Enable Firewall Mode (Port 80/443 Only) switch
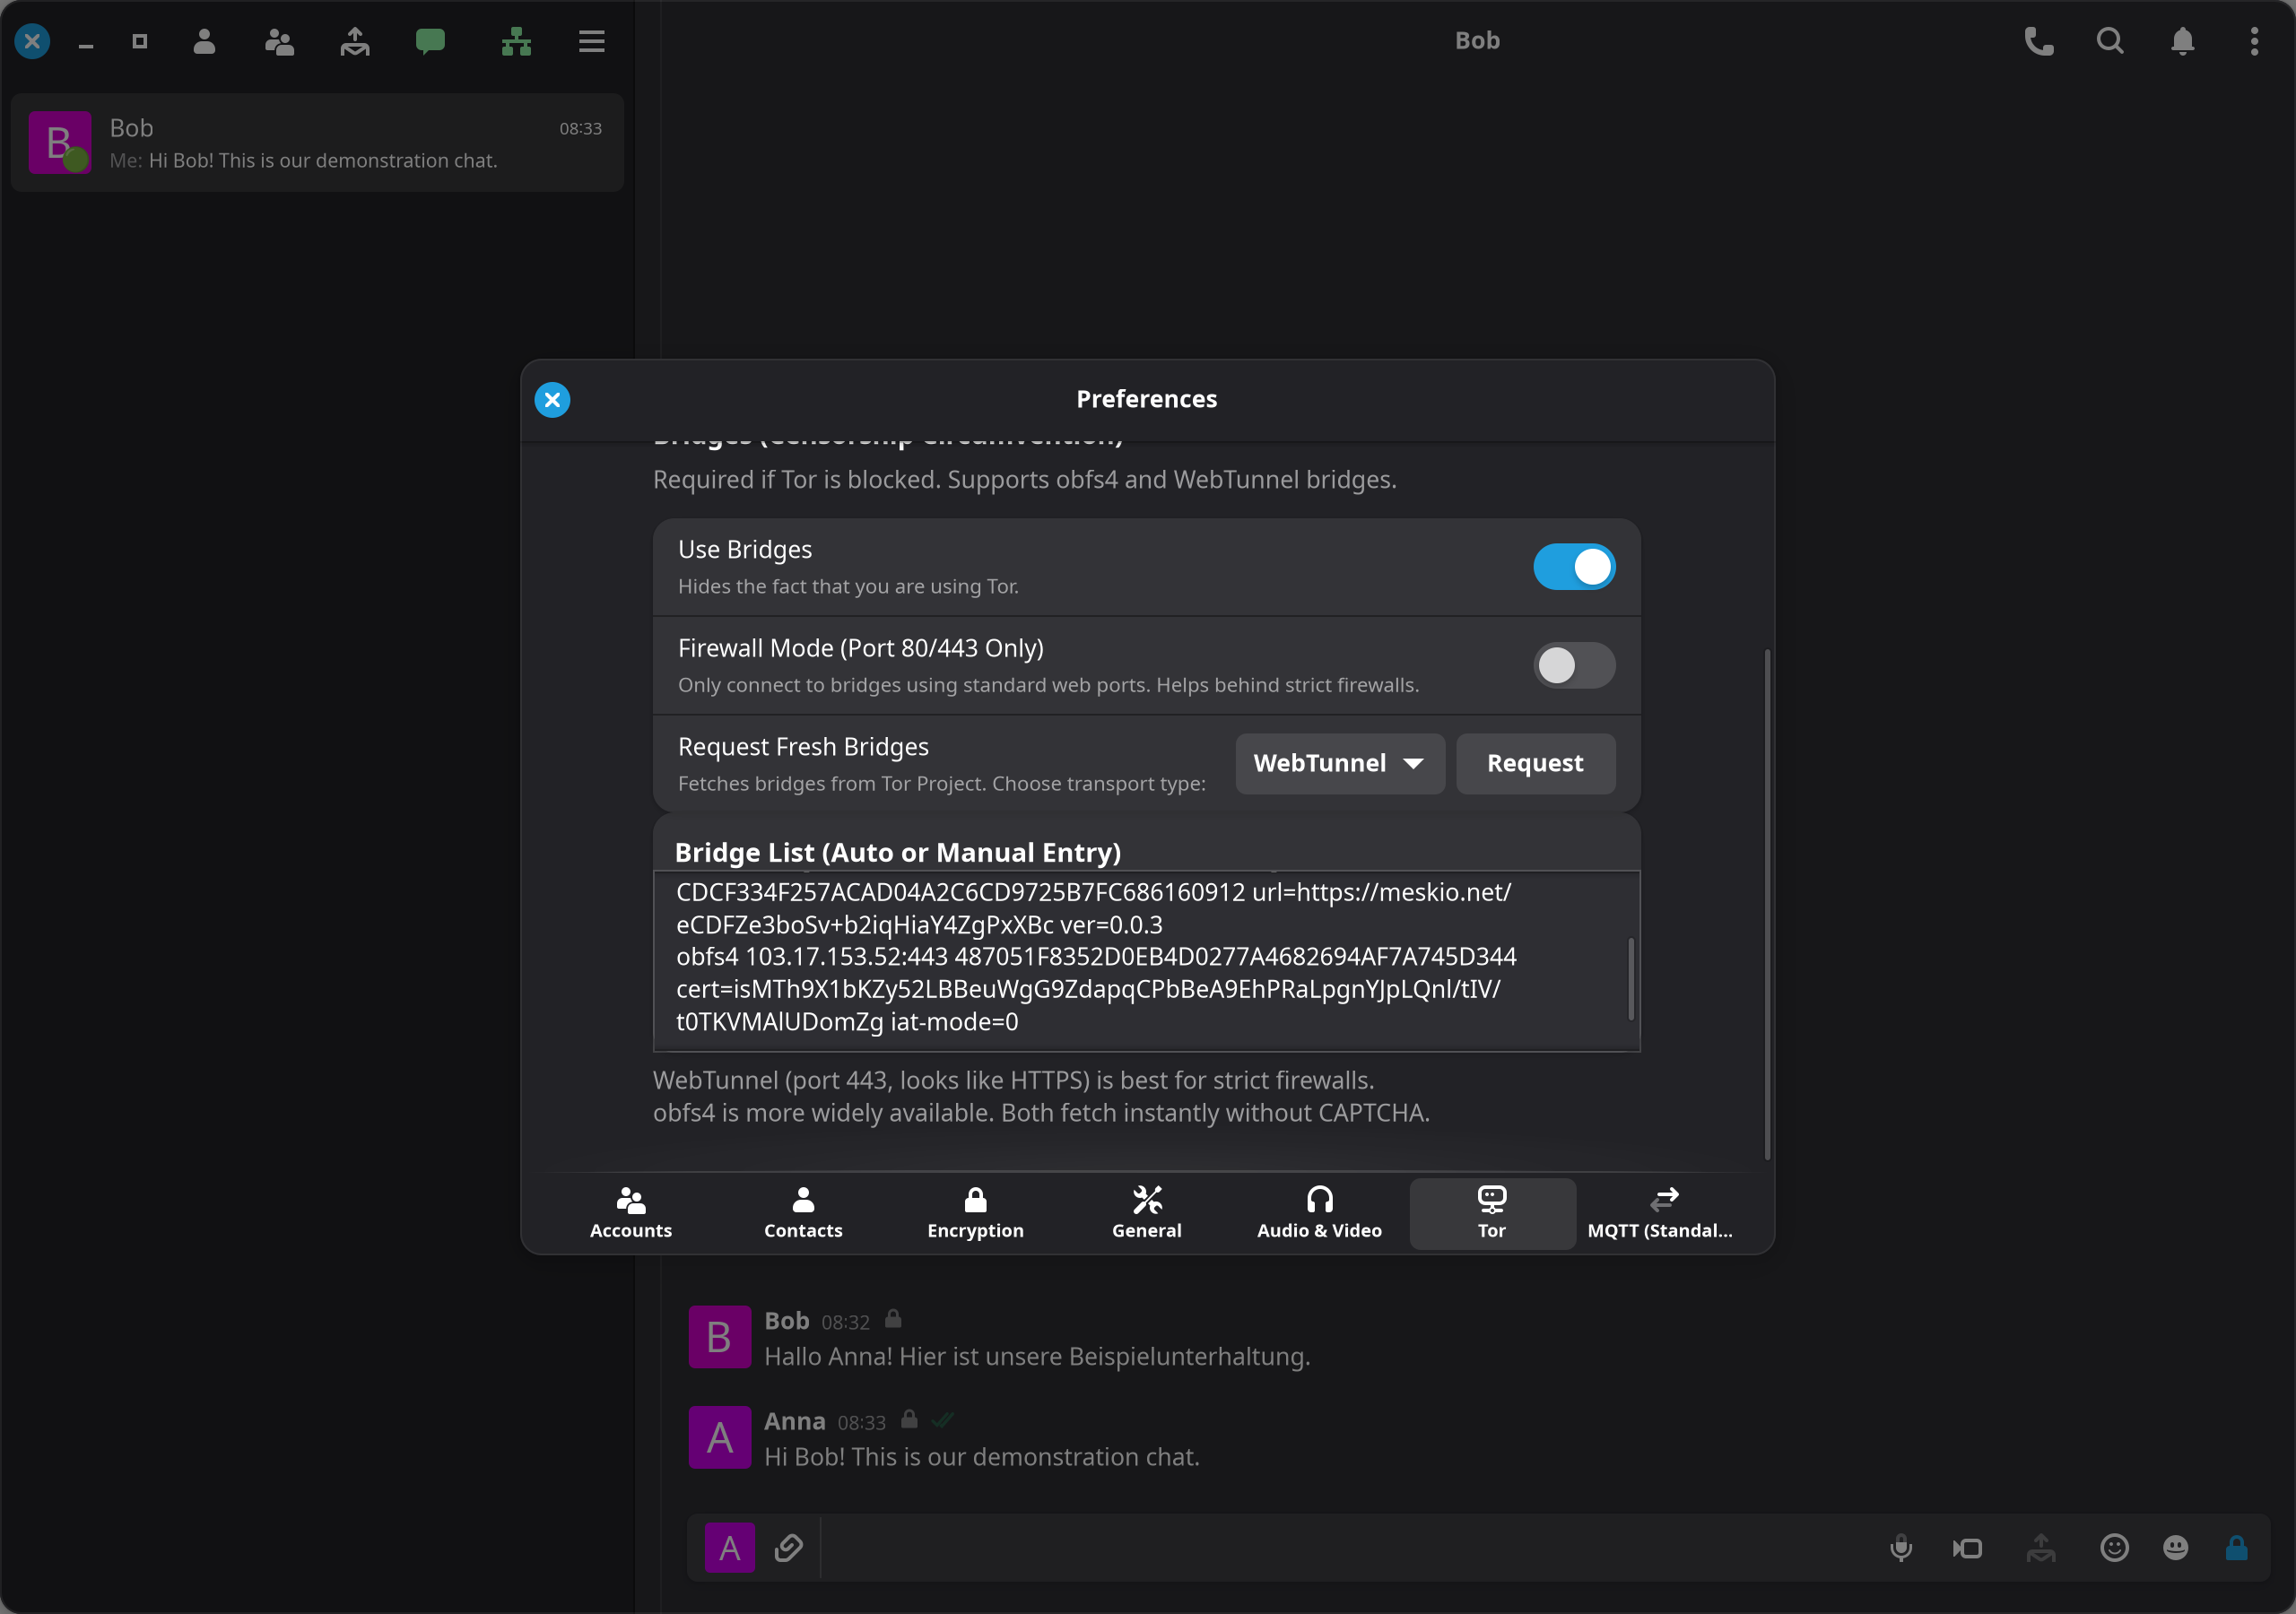 (x=1574, y=665)
